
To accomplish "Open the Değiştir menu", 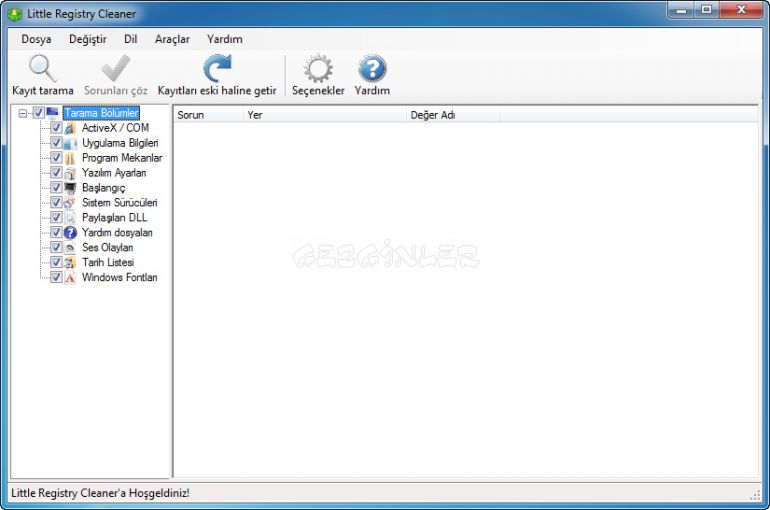I will tap(88, 39).
